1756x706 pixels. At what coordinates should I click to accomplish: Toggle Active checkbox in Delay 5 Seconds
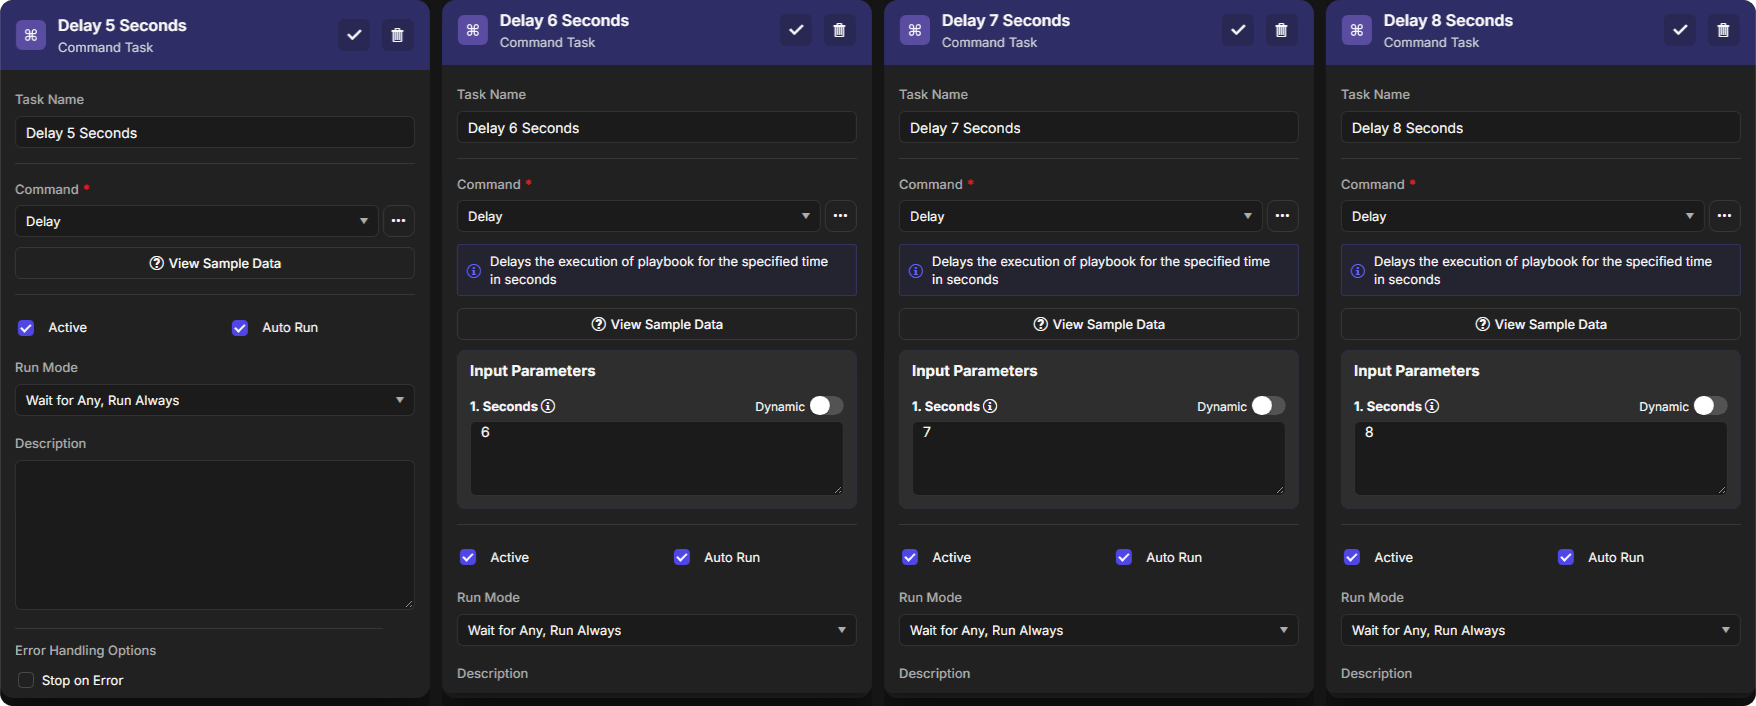pos(26,328)
